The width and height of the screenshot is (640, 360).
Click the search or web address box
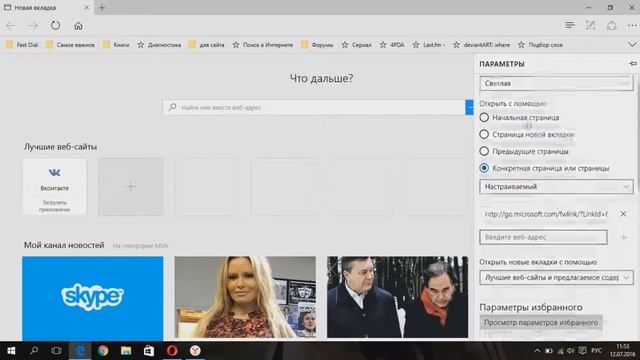313,107
